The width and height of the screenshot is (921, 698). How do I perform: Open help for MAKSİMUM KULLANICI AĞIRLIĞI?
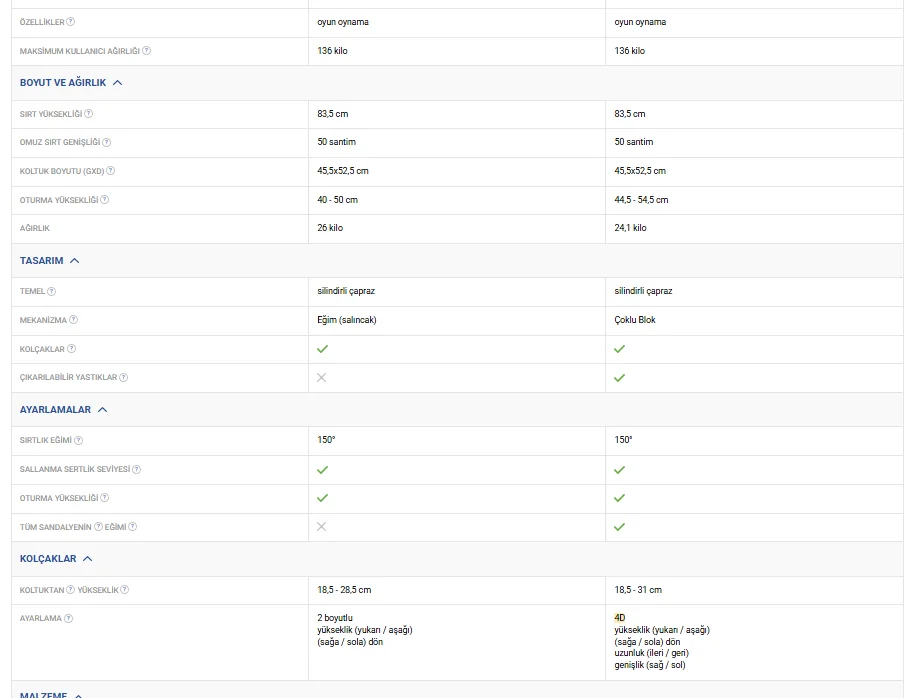coord(147,51)
